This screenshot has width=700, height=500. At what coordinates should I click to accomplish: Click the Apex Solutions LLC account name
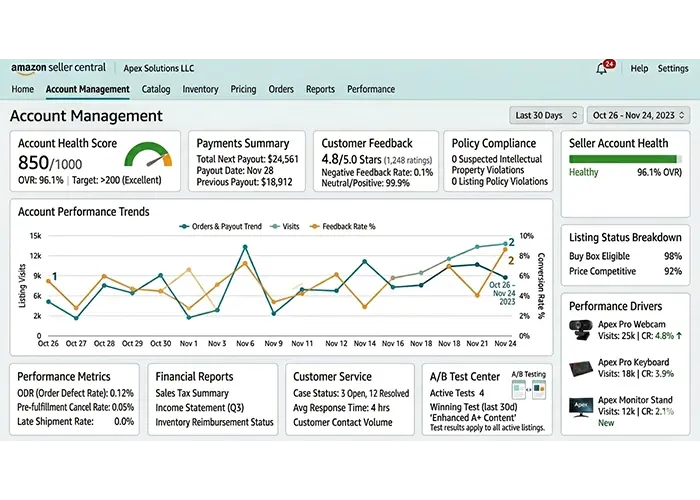point(158,68)
